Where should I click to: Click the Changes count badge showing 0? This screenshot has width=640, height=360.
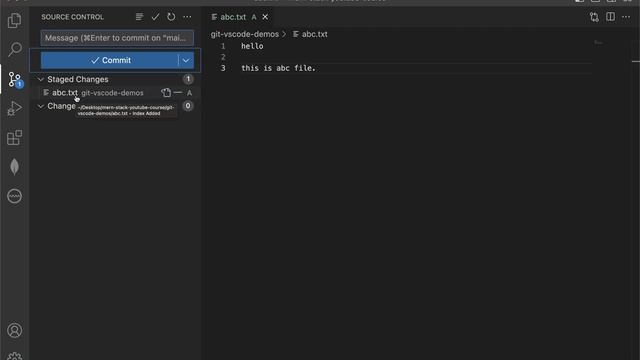click(x=188, y=106)
